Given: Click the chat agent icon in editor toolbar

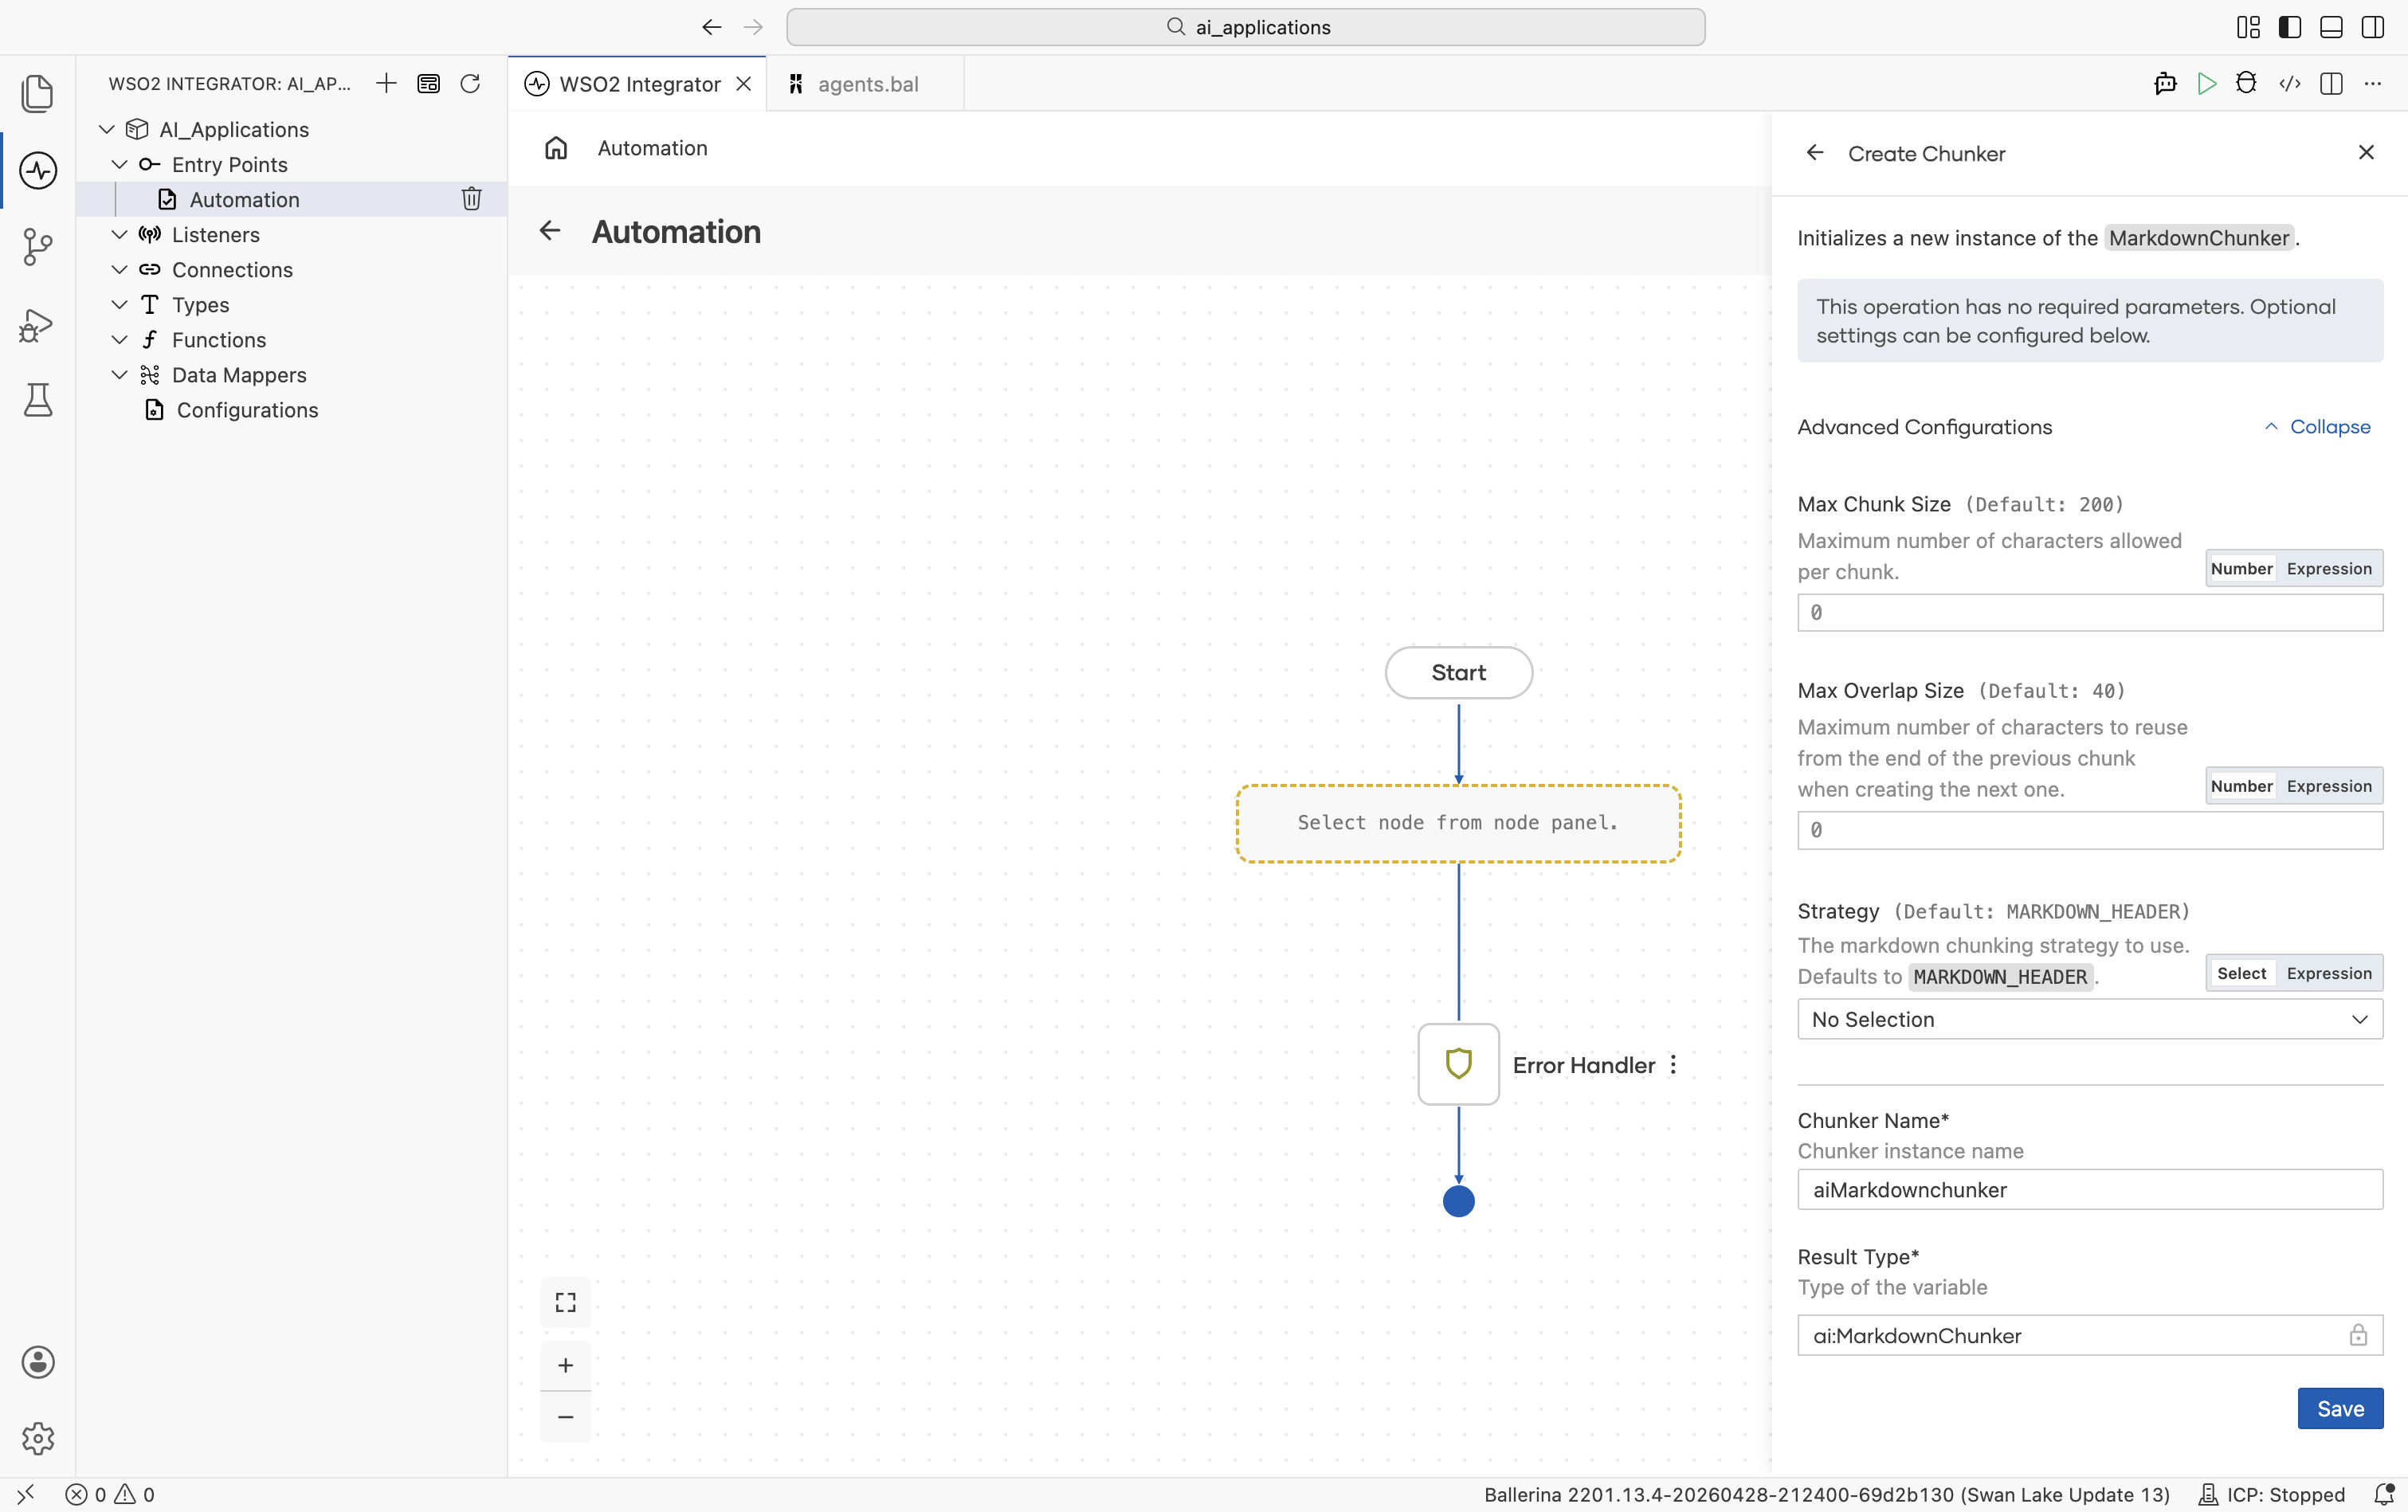Looking at the screenshot, I should (x=2165, y=84).
